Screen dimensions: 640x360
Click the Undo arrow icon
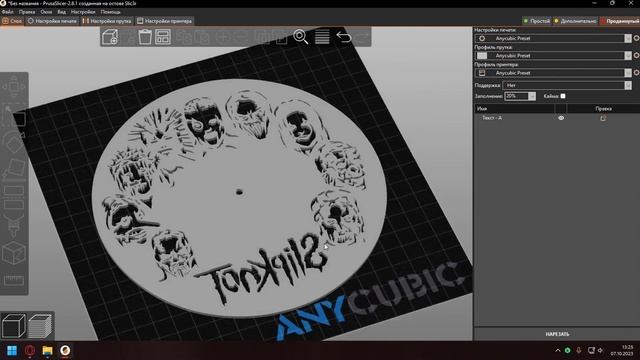[x=344, y=37]
